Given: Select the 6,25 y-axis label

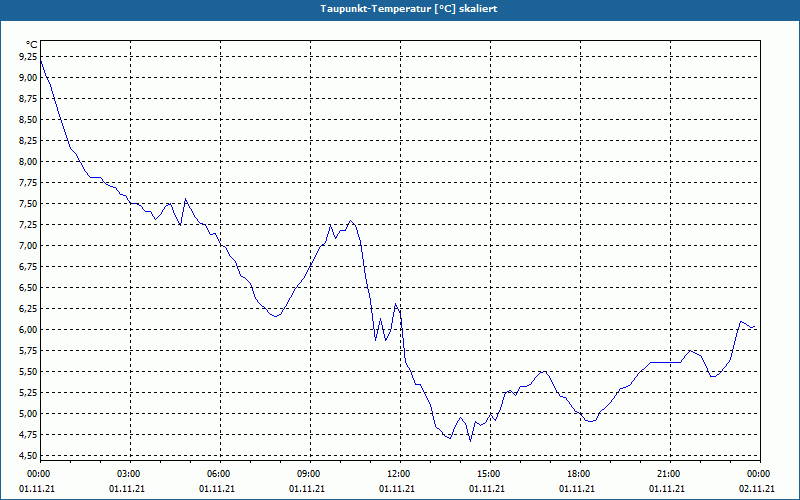Looking at the screenshot, I should (x=28, y=309).
